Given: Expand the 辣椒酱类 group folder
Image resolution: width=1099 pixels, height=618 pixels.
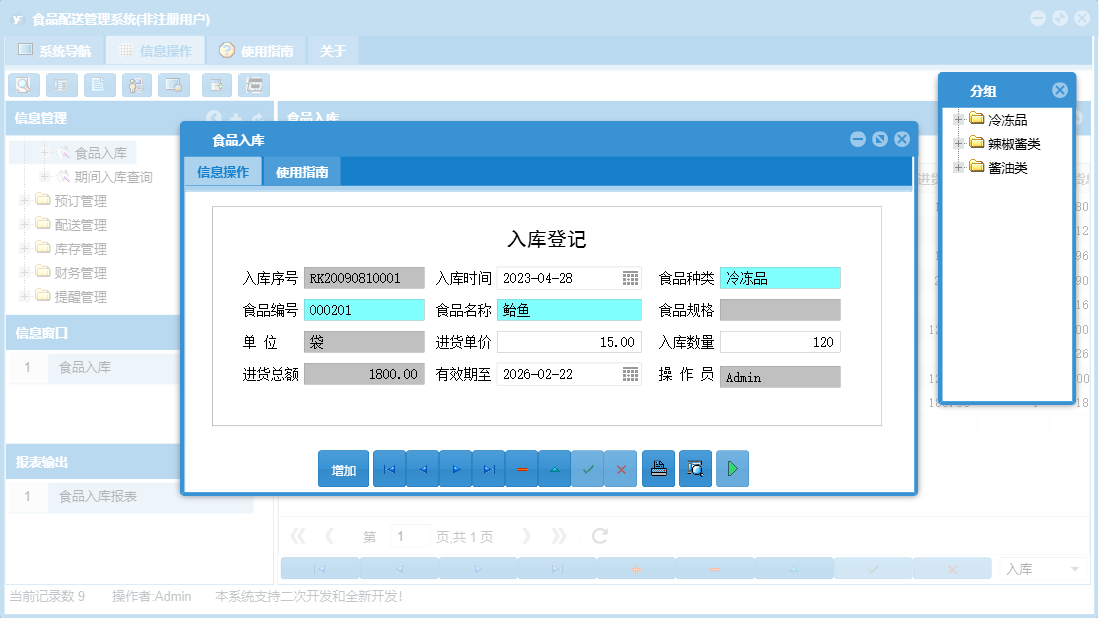Looking at the screenshot, I should [957, 143].
